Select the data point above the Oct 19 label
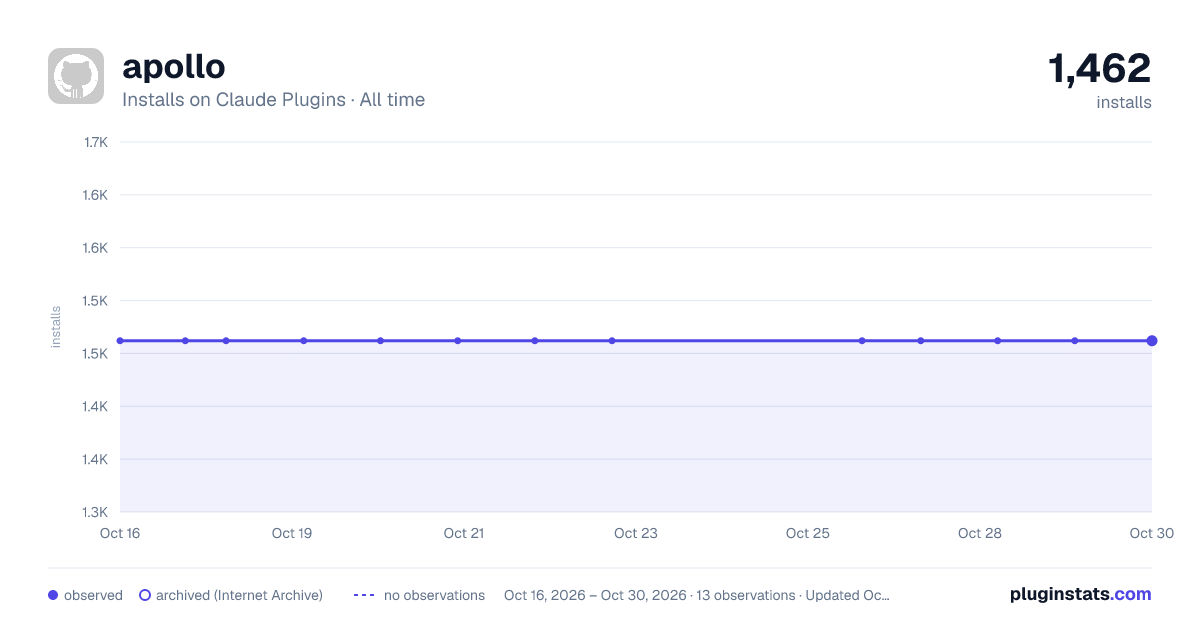Screen dimensions: 1200x630 tap(304, 341)
